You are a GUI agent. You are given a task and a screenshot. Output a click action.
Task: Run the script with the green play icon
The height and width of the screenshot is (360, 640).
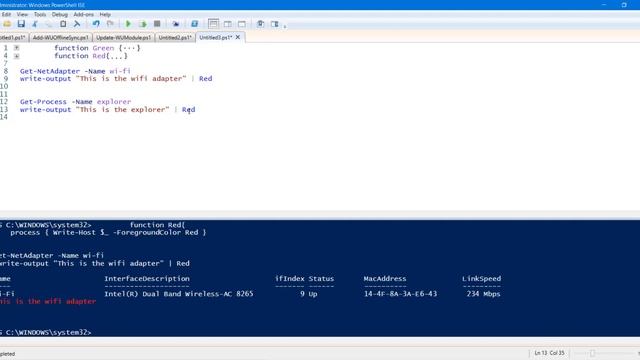(x=128, y=24)
